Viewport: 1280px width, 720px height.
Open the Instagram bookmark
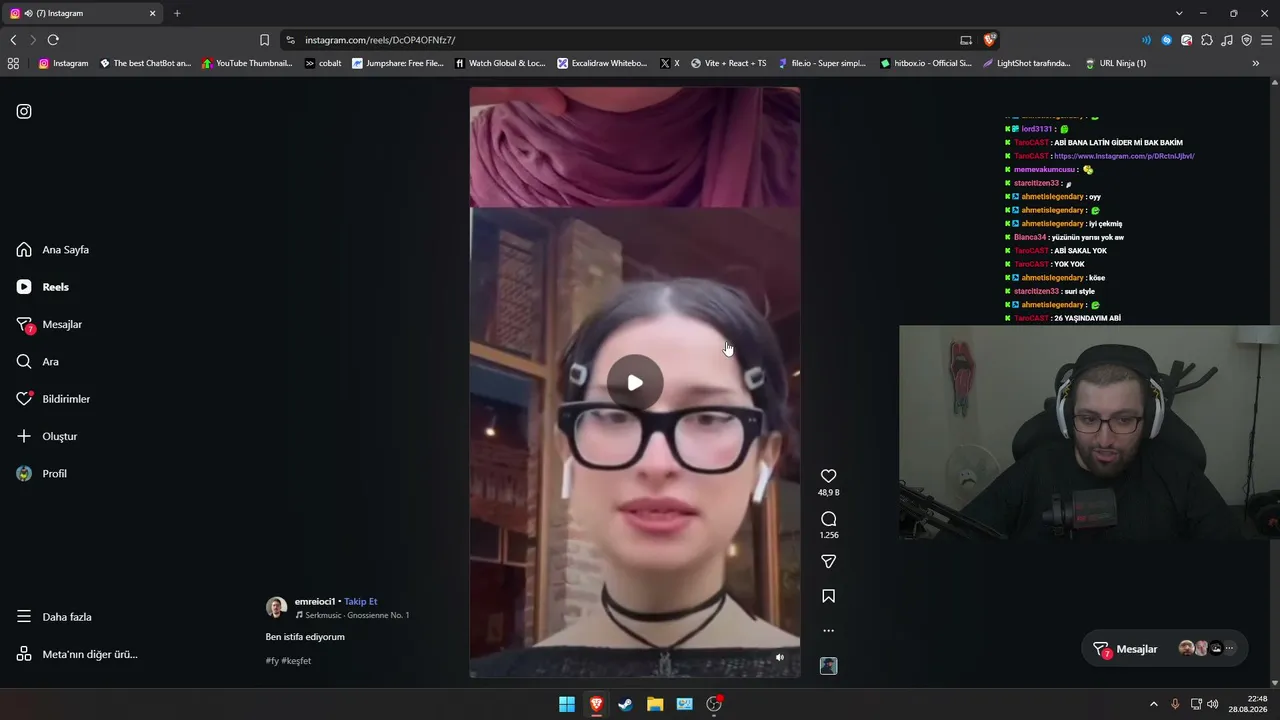point(63,63)
